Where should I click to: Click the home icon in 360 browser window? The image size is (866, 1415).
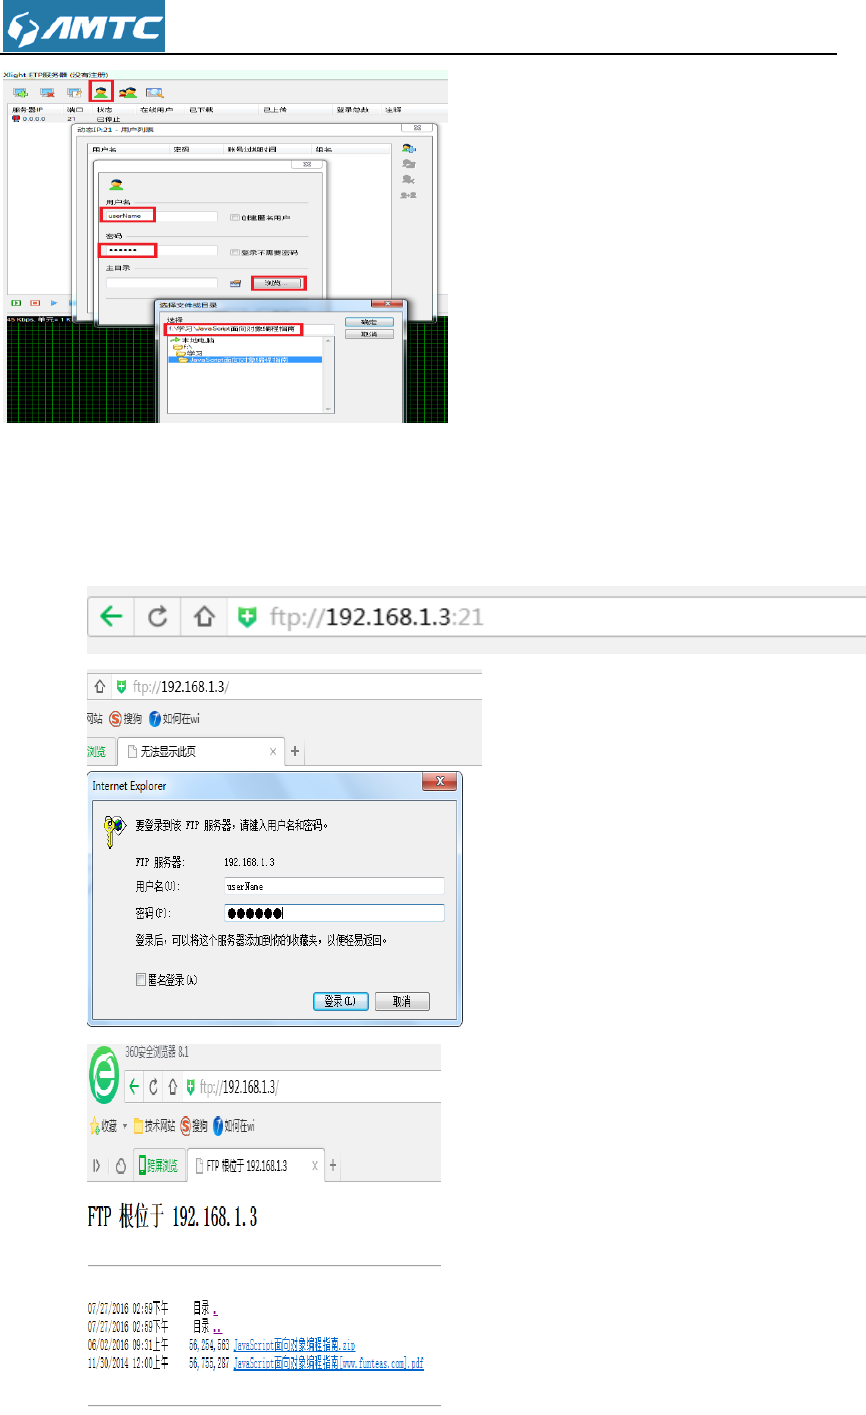(172, 1086)
